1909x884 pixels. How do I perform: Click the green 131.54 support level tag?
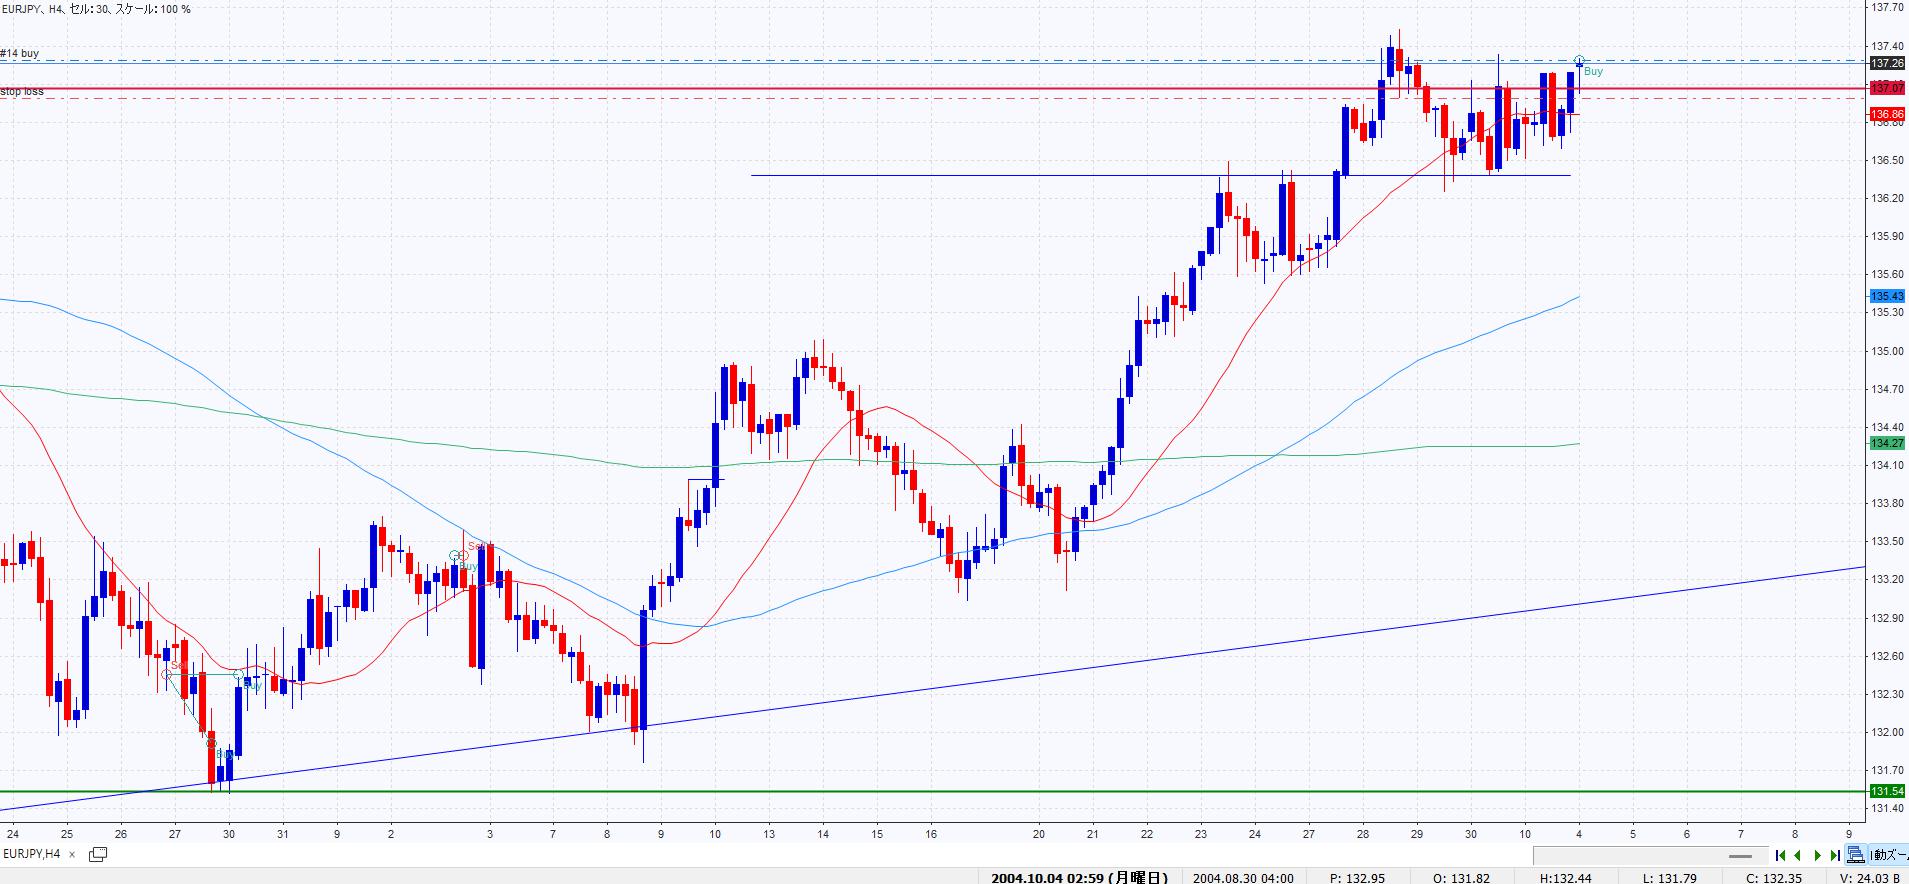tap(1887, 791)
